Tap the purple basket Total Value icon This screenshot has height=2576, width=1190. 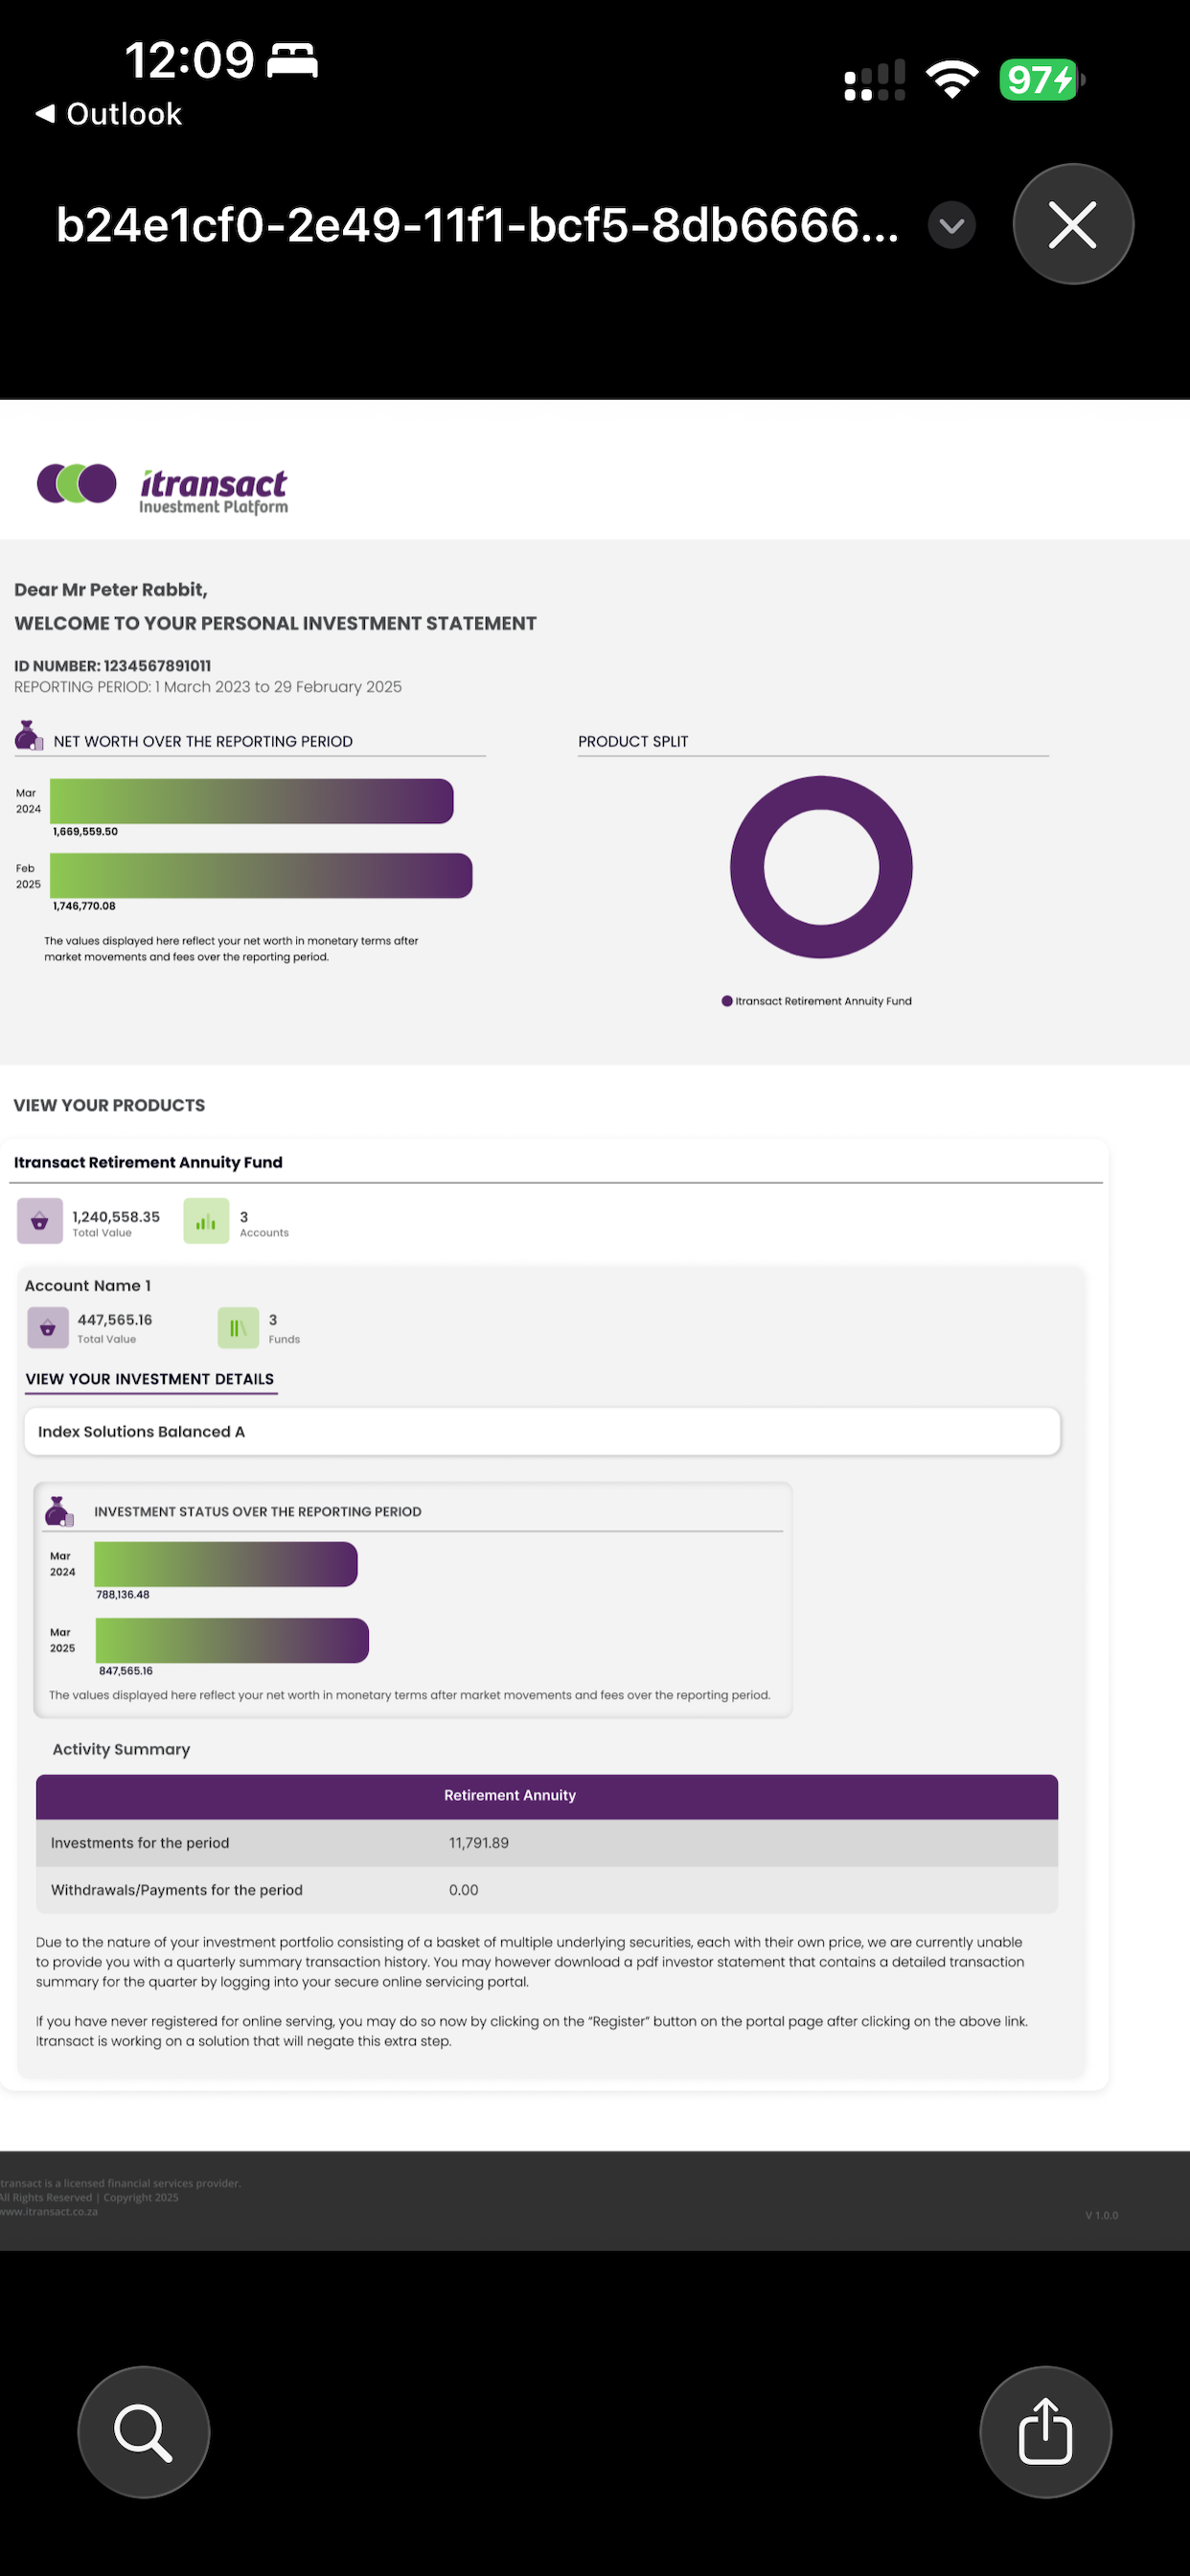point(40,1221)
